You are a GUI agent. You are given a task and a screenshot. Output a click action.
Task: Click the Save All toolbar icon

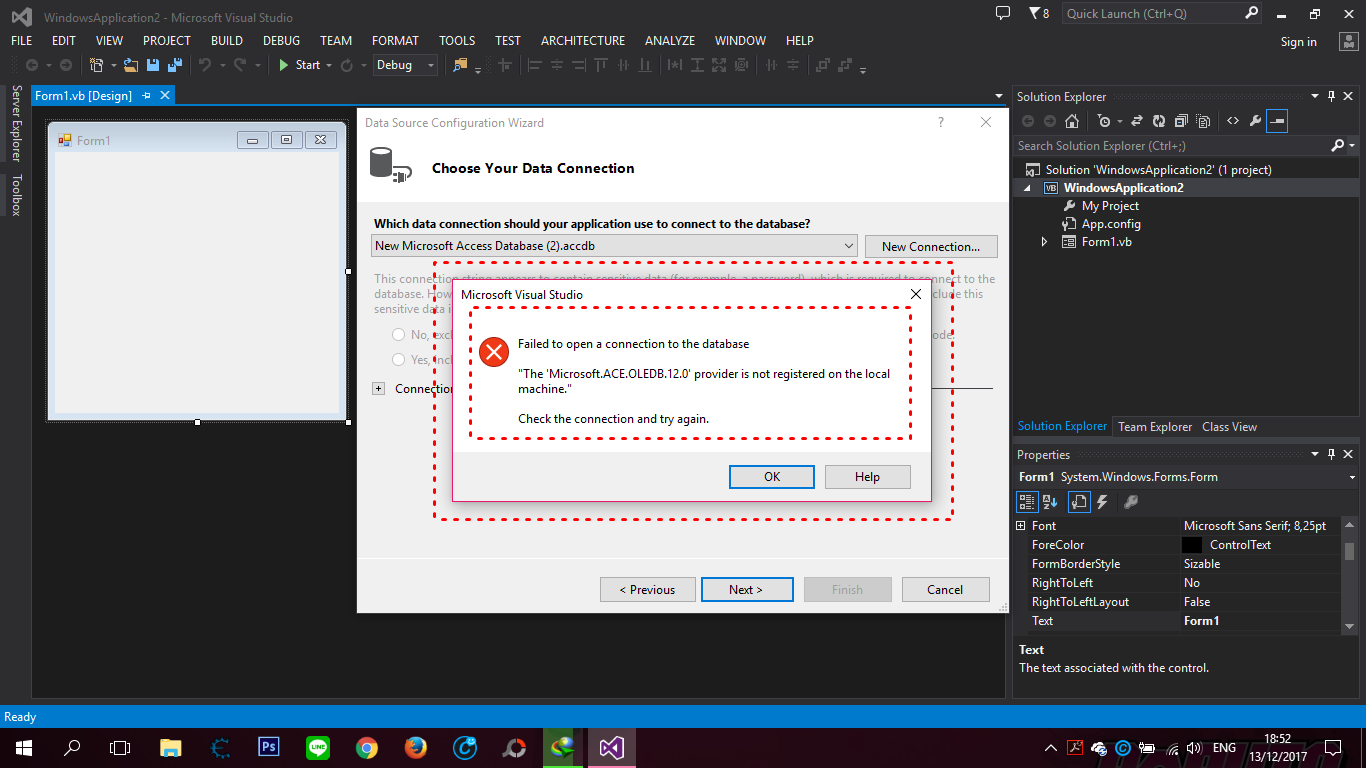(x=174, y=65)
